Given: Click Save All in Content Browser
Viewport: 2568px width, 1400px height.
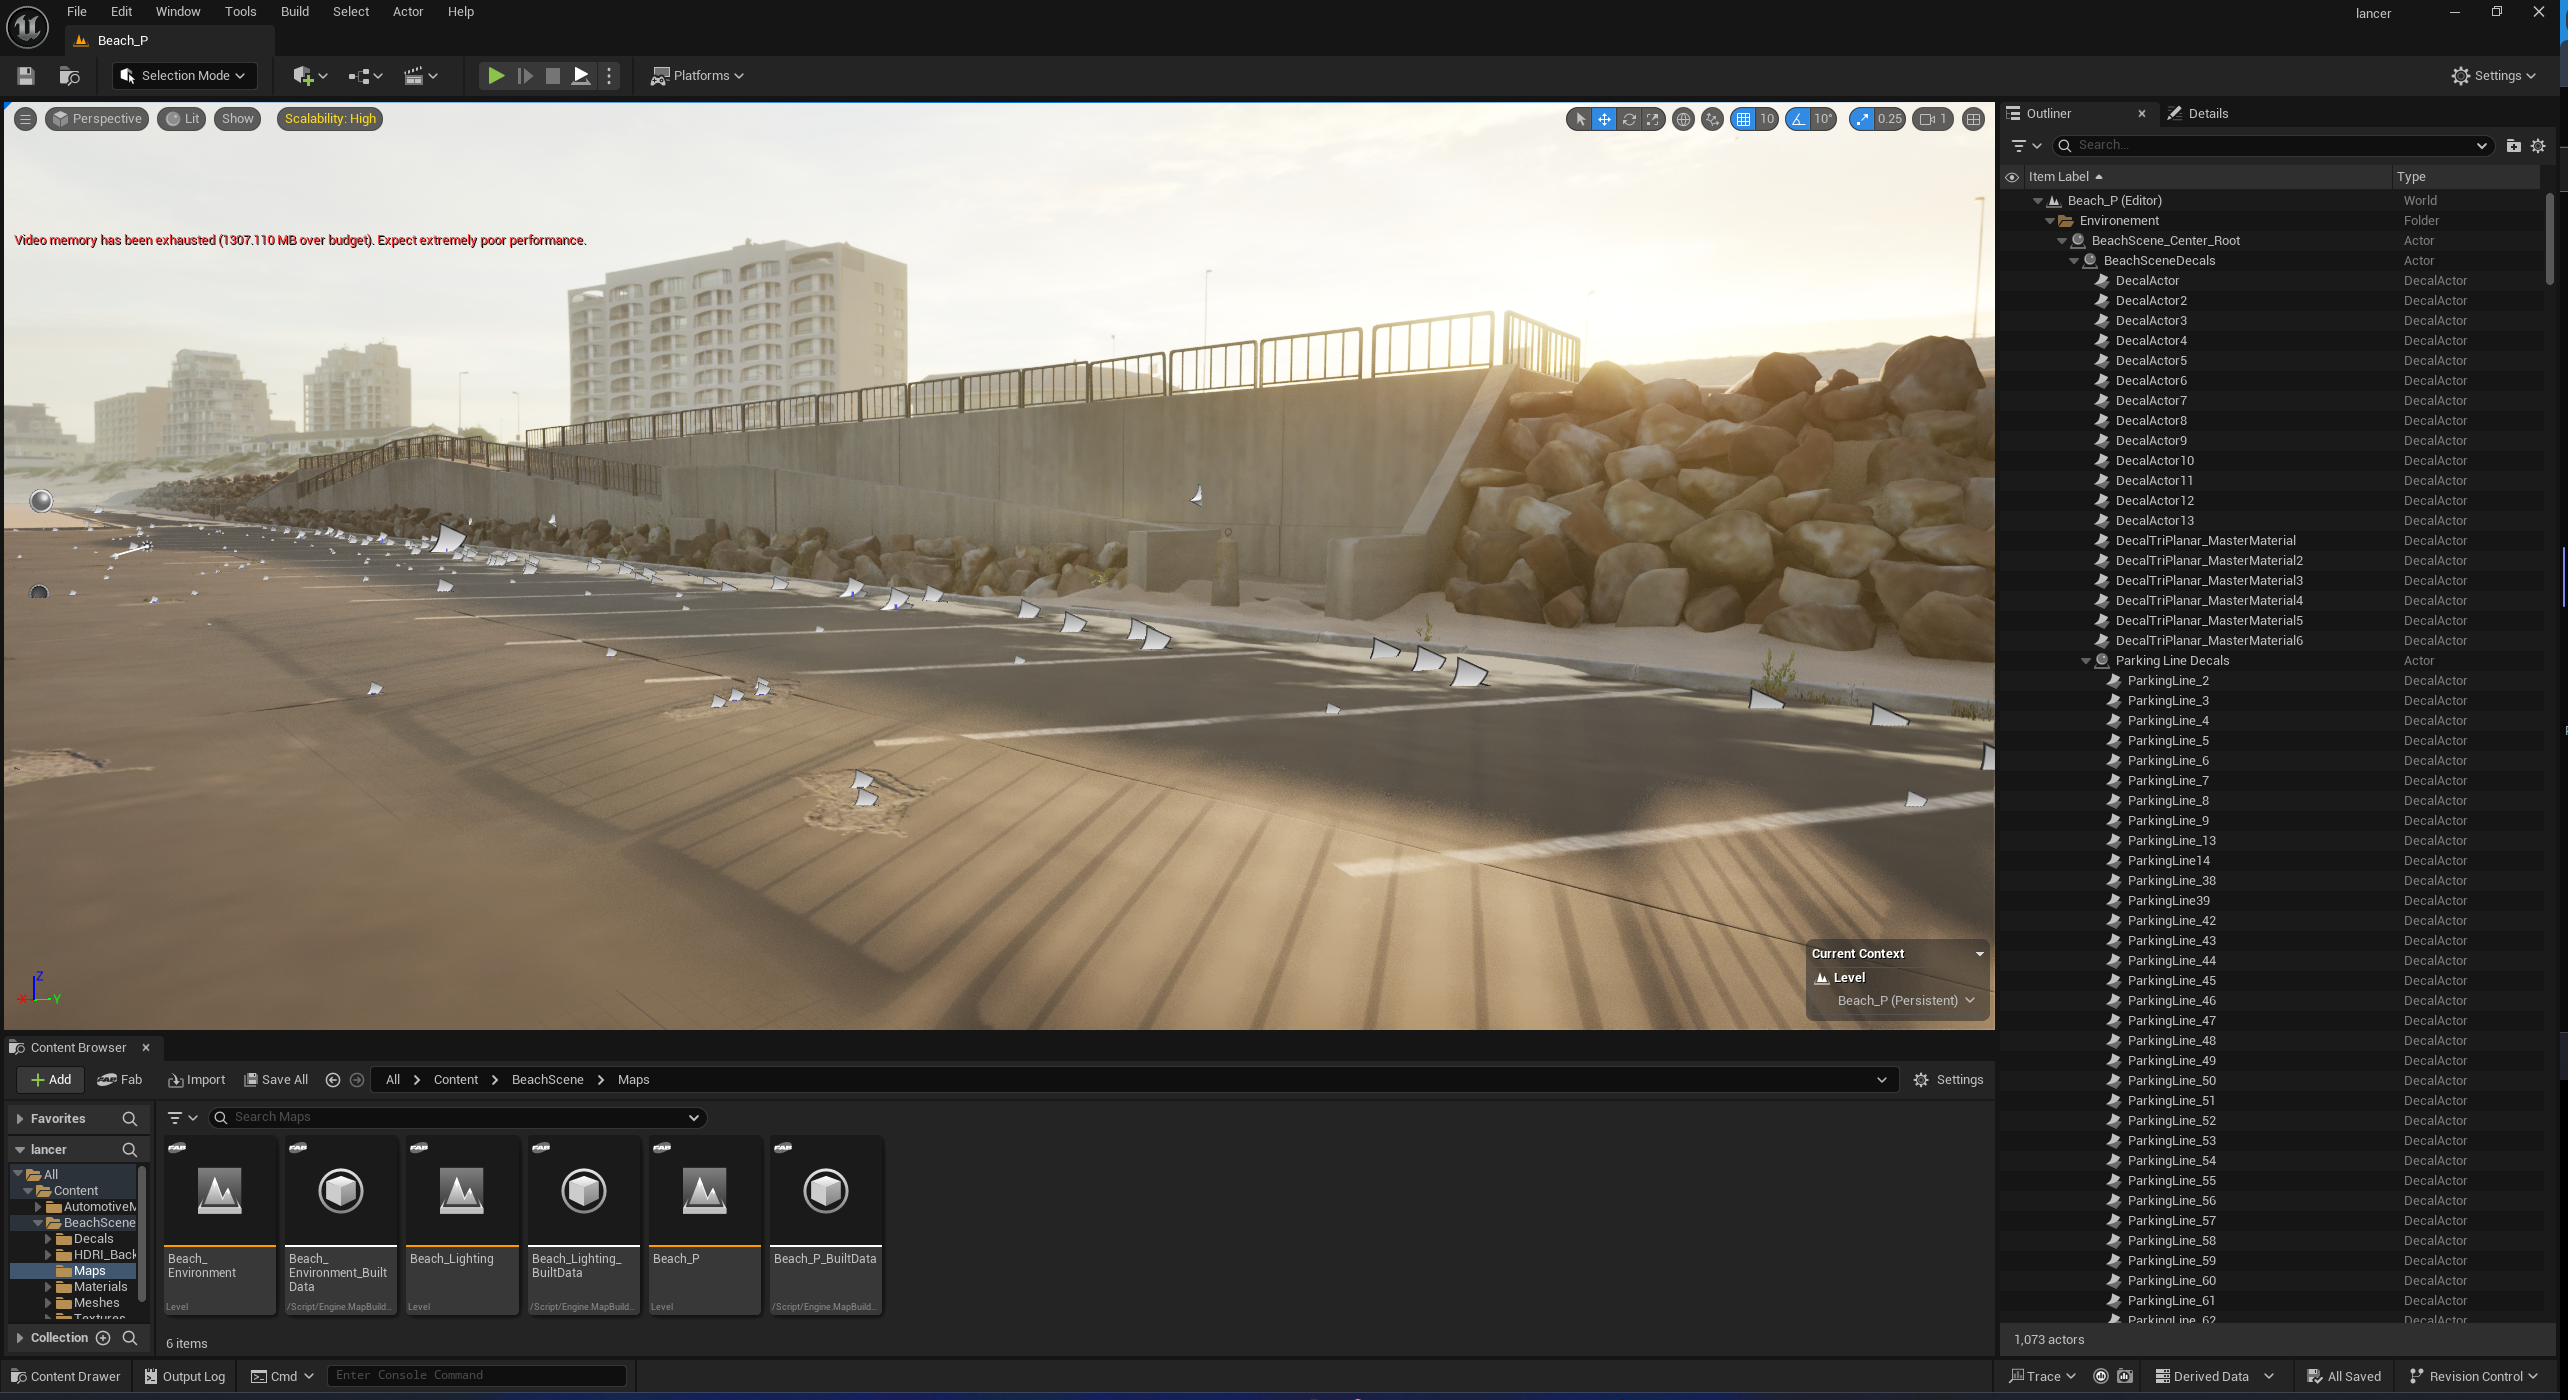Looking at the screenshot, I should pos(276,1080).
